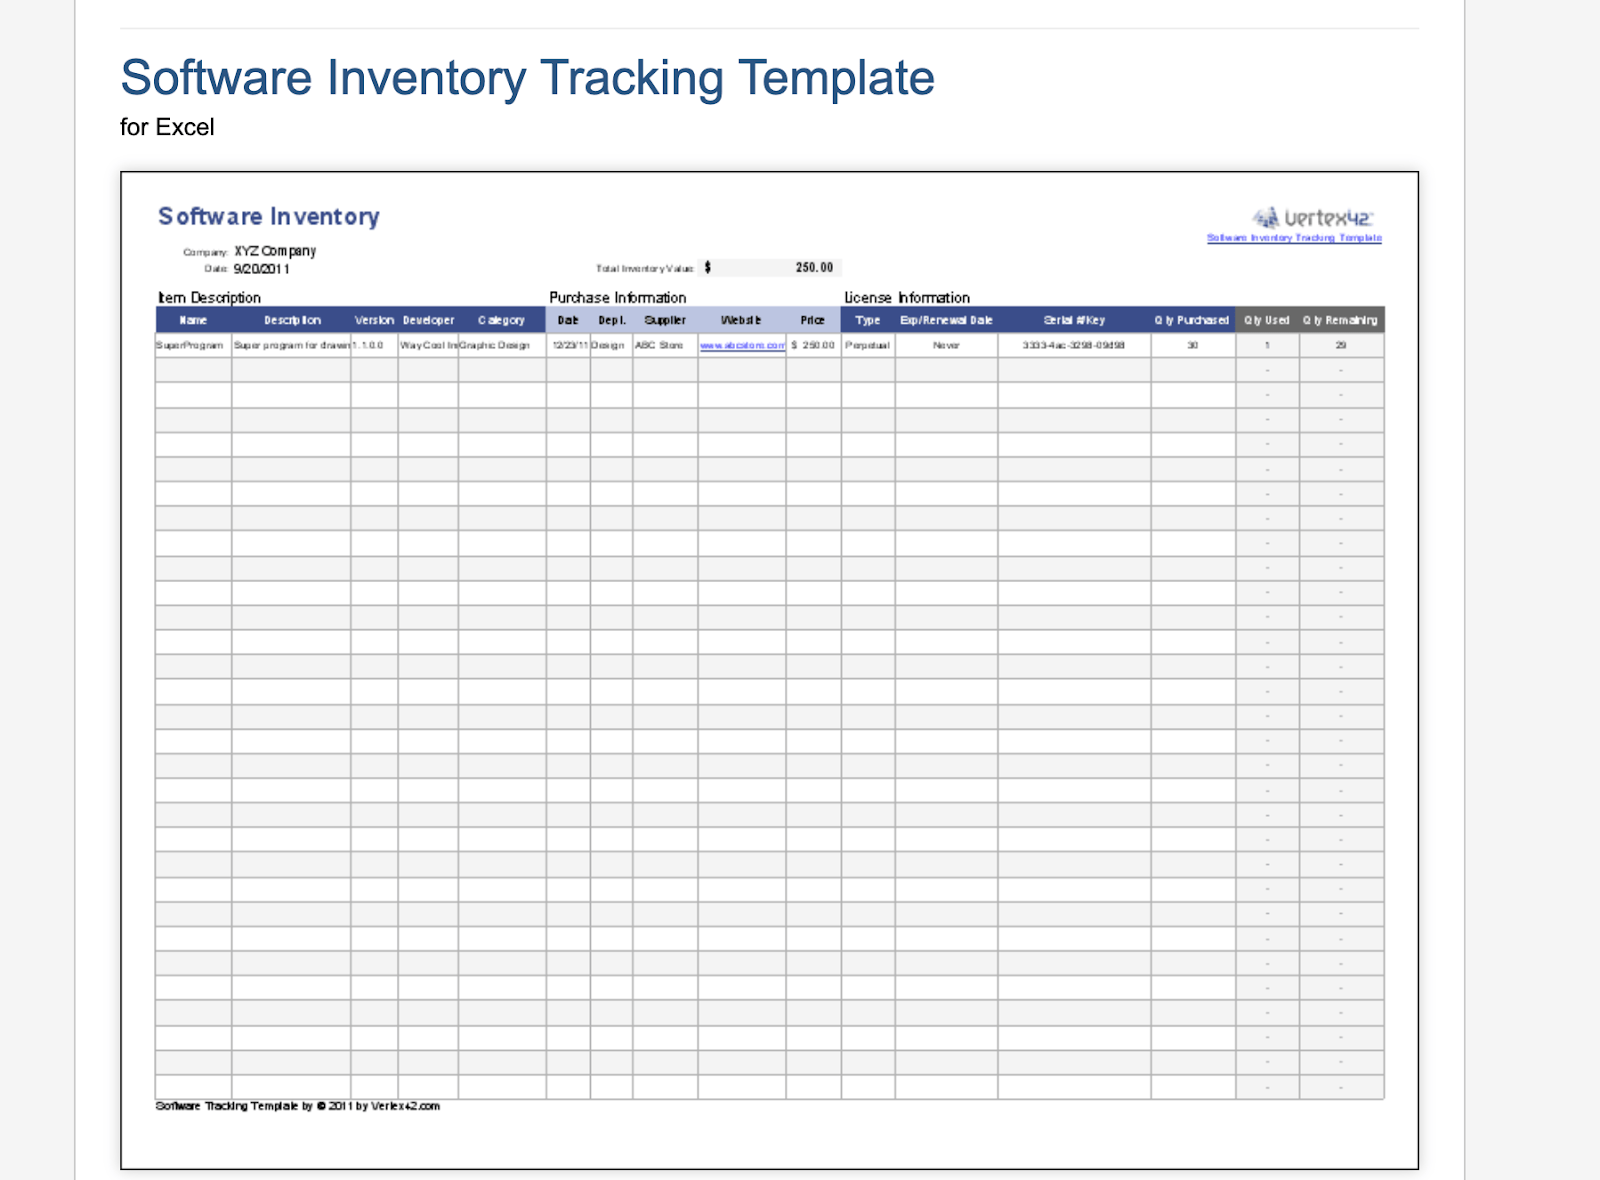Click the Website column header
Image resolution: width=1600 pixels, height=1180 pixels.
point(742,320)
